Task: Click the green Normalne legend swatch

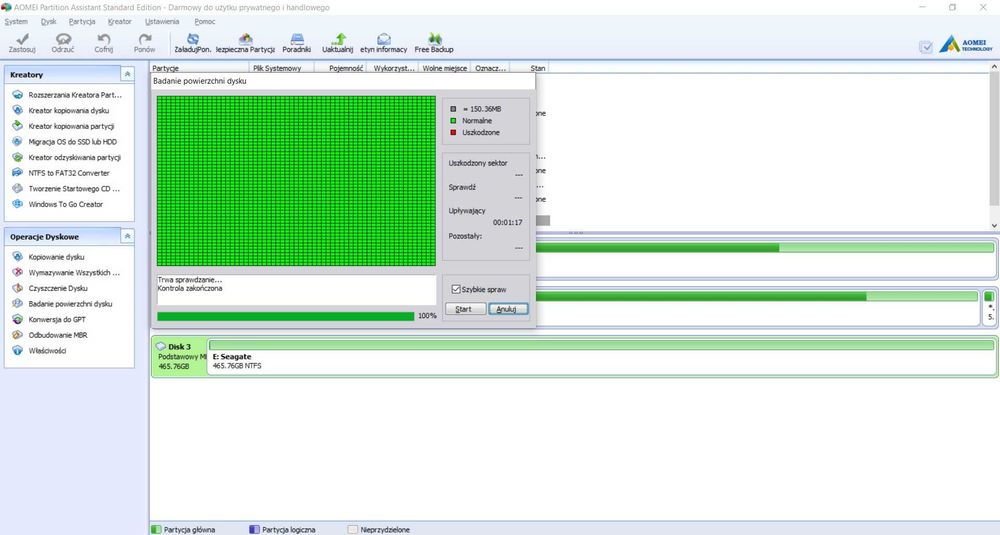Action: [453, 121]
